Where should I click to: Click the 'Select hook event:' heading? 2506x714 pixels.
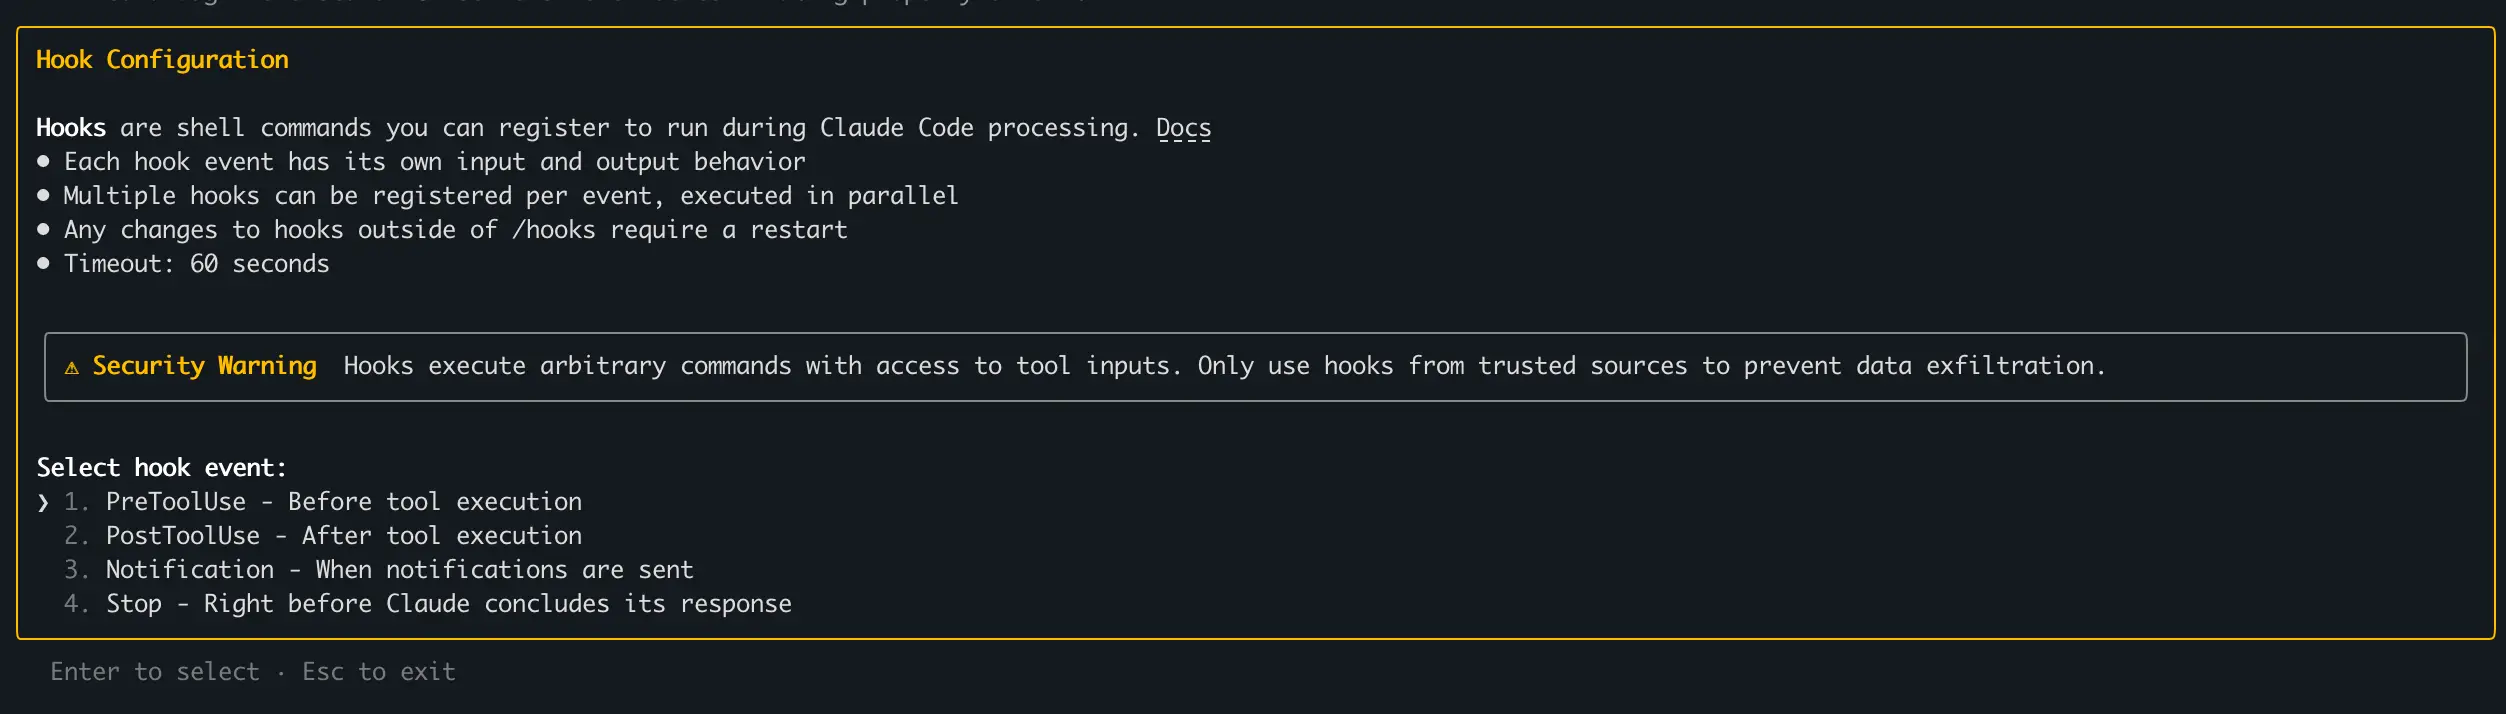tap(162, 468)
